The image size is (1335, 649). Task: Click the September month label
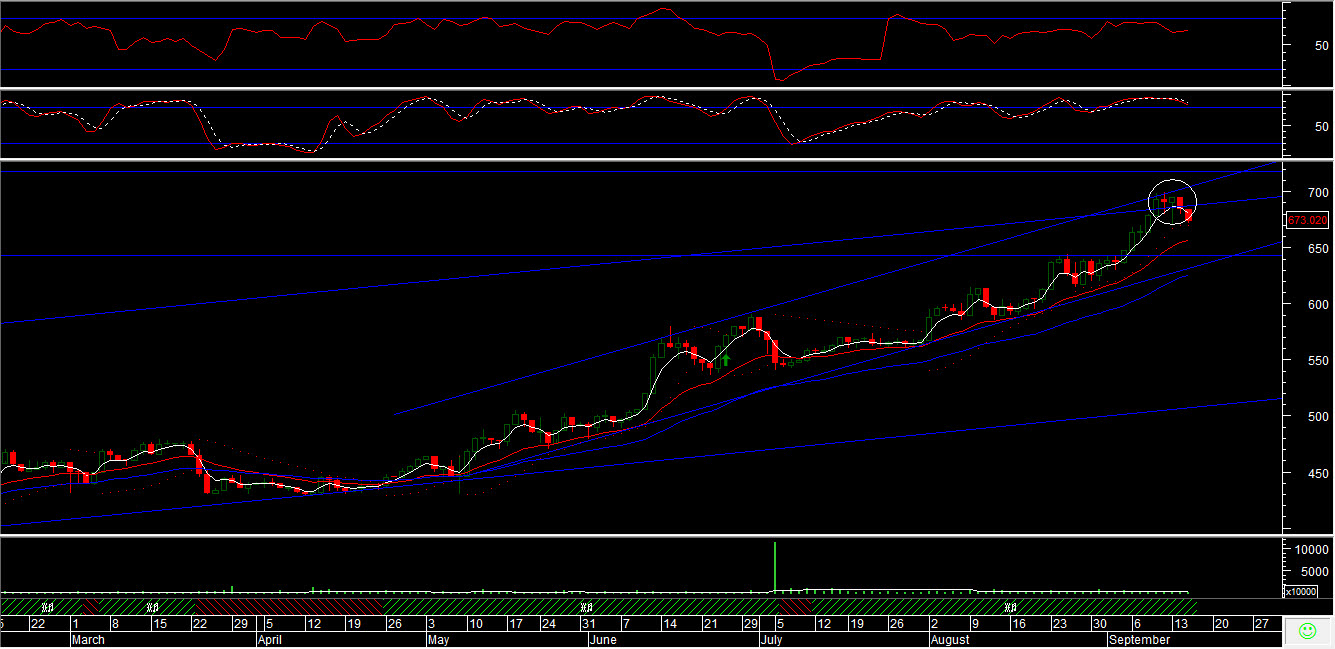1139,639
